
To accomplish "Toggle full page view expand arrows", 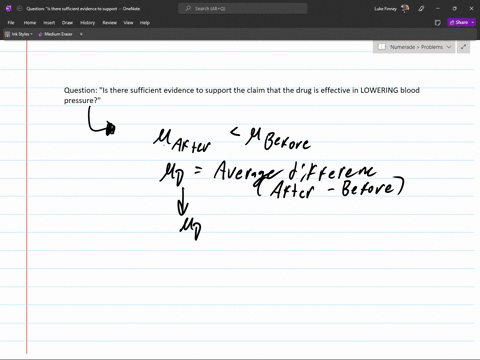I will tap(463, 47).
